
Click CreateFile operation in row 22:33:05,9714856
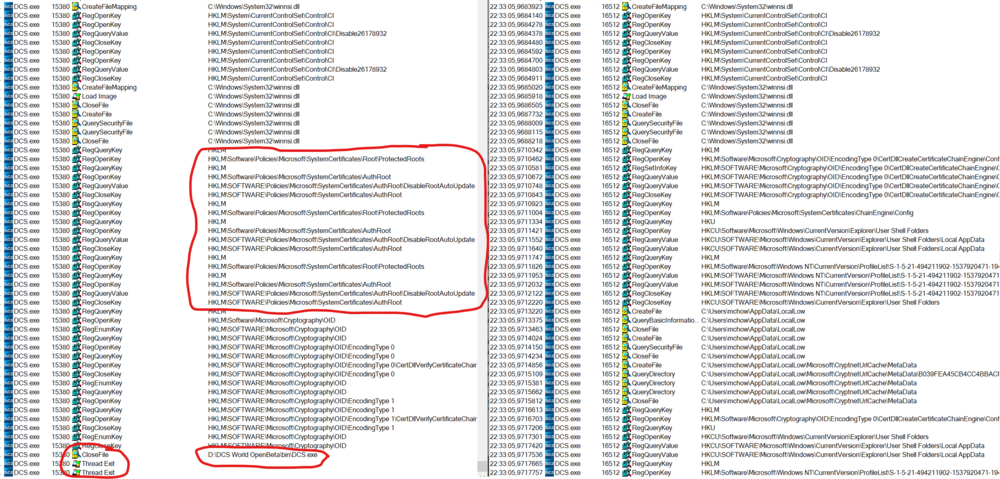(648, 365)
